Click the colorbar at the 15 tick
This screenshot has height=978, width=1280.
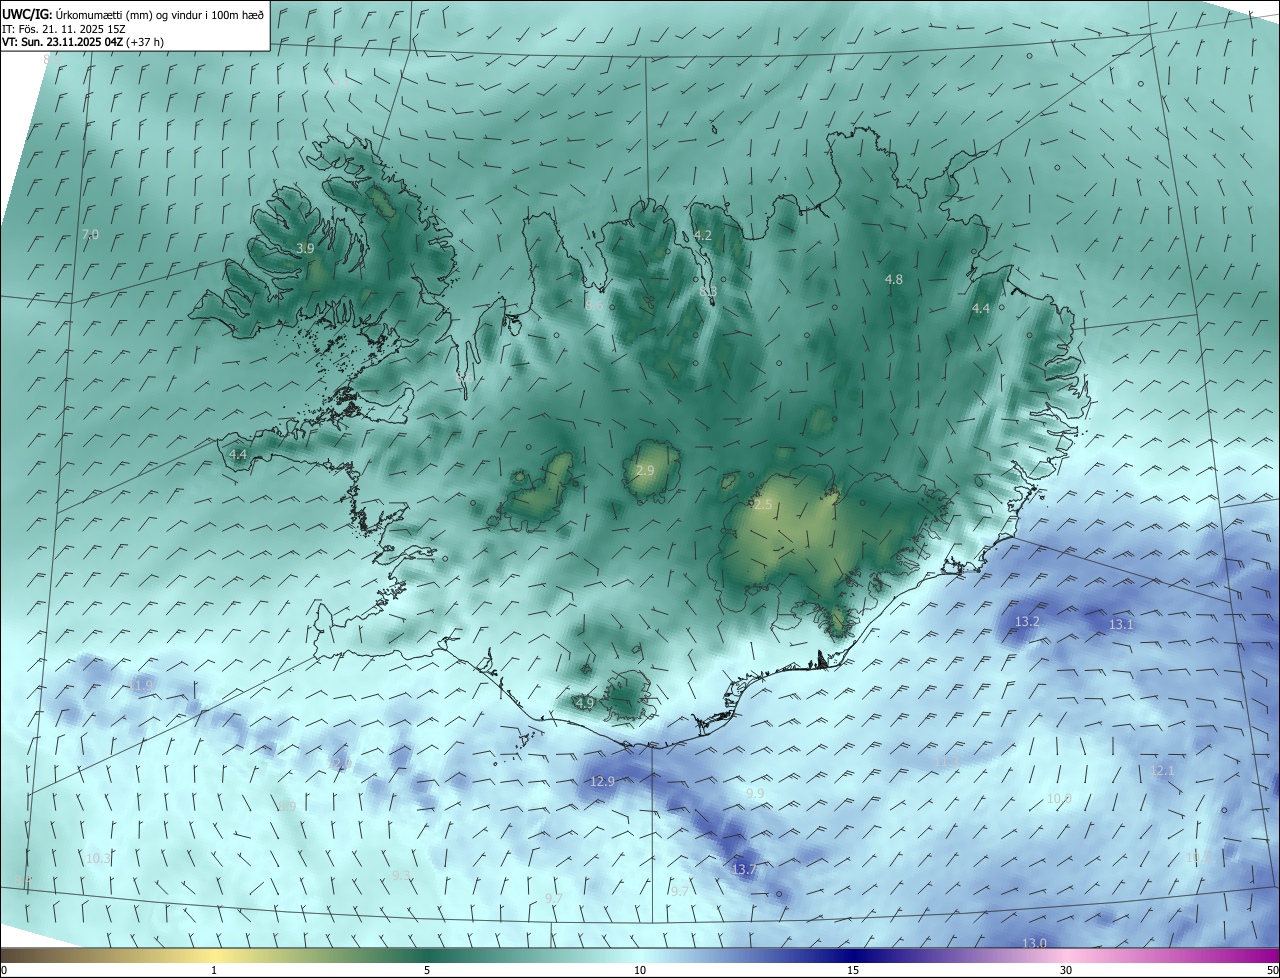853,955
